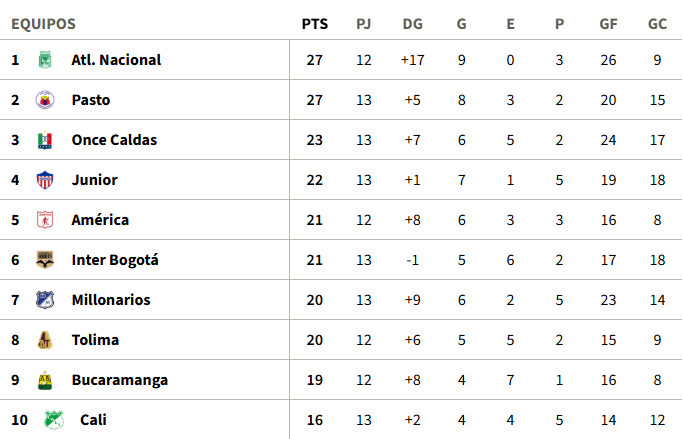
Task: Click the Junior team crest
Action: 44,180
